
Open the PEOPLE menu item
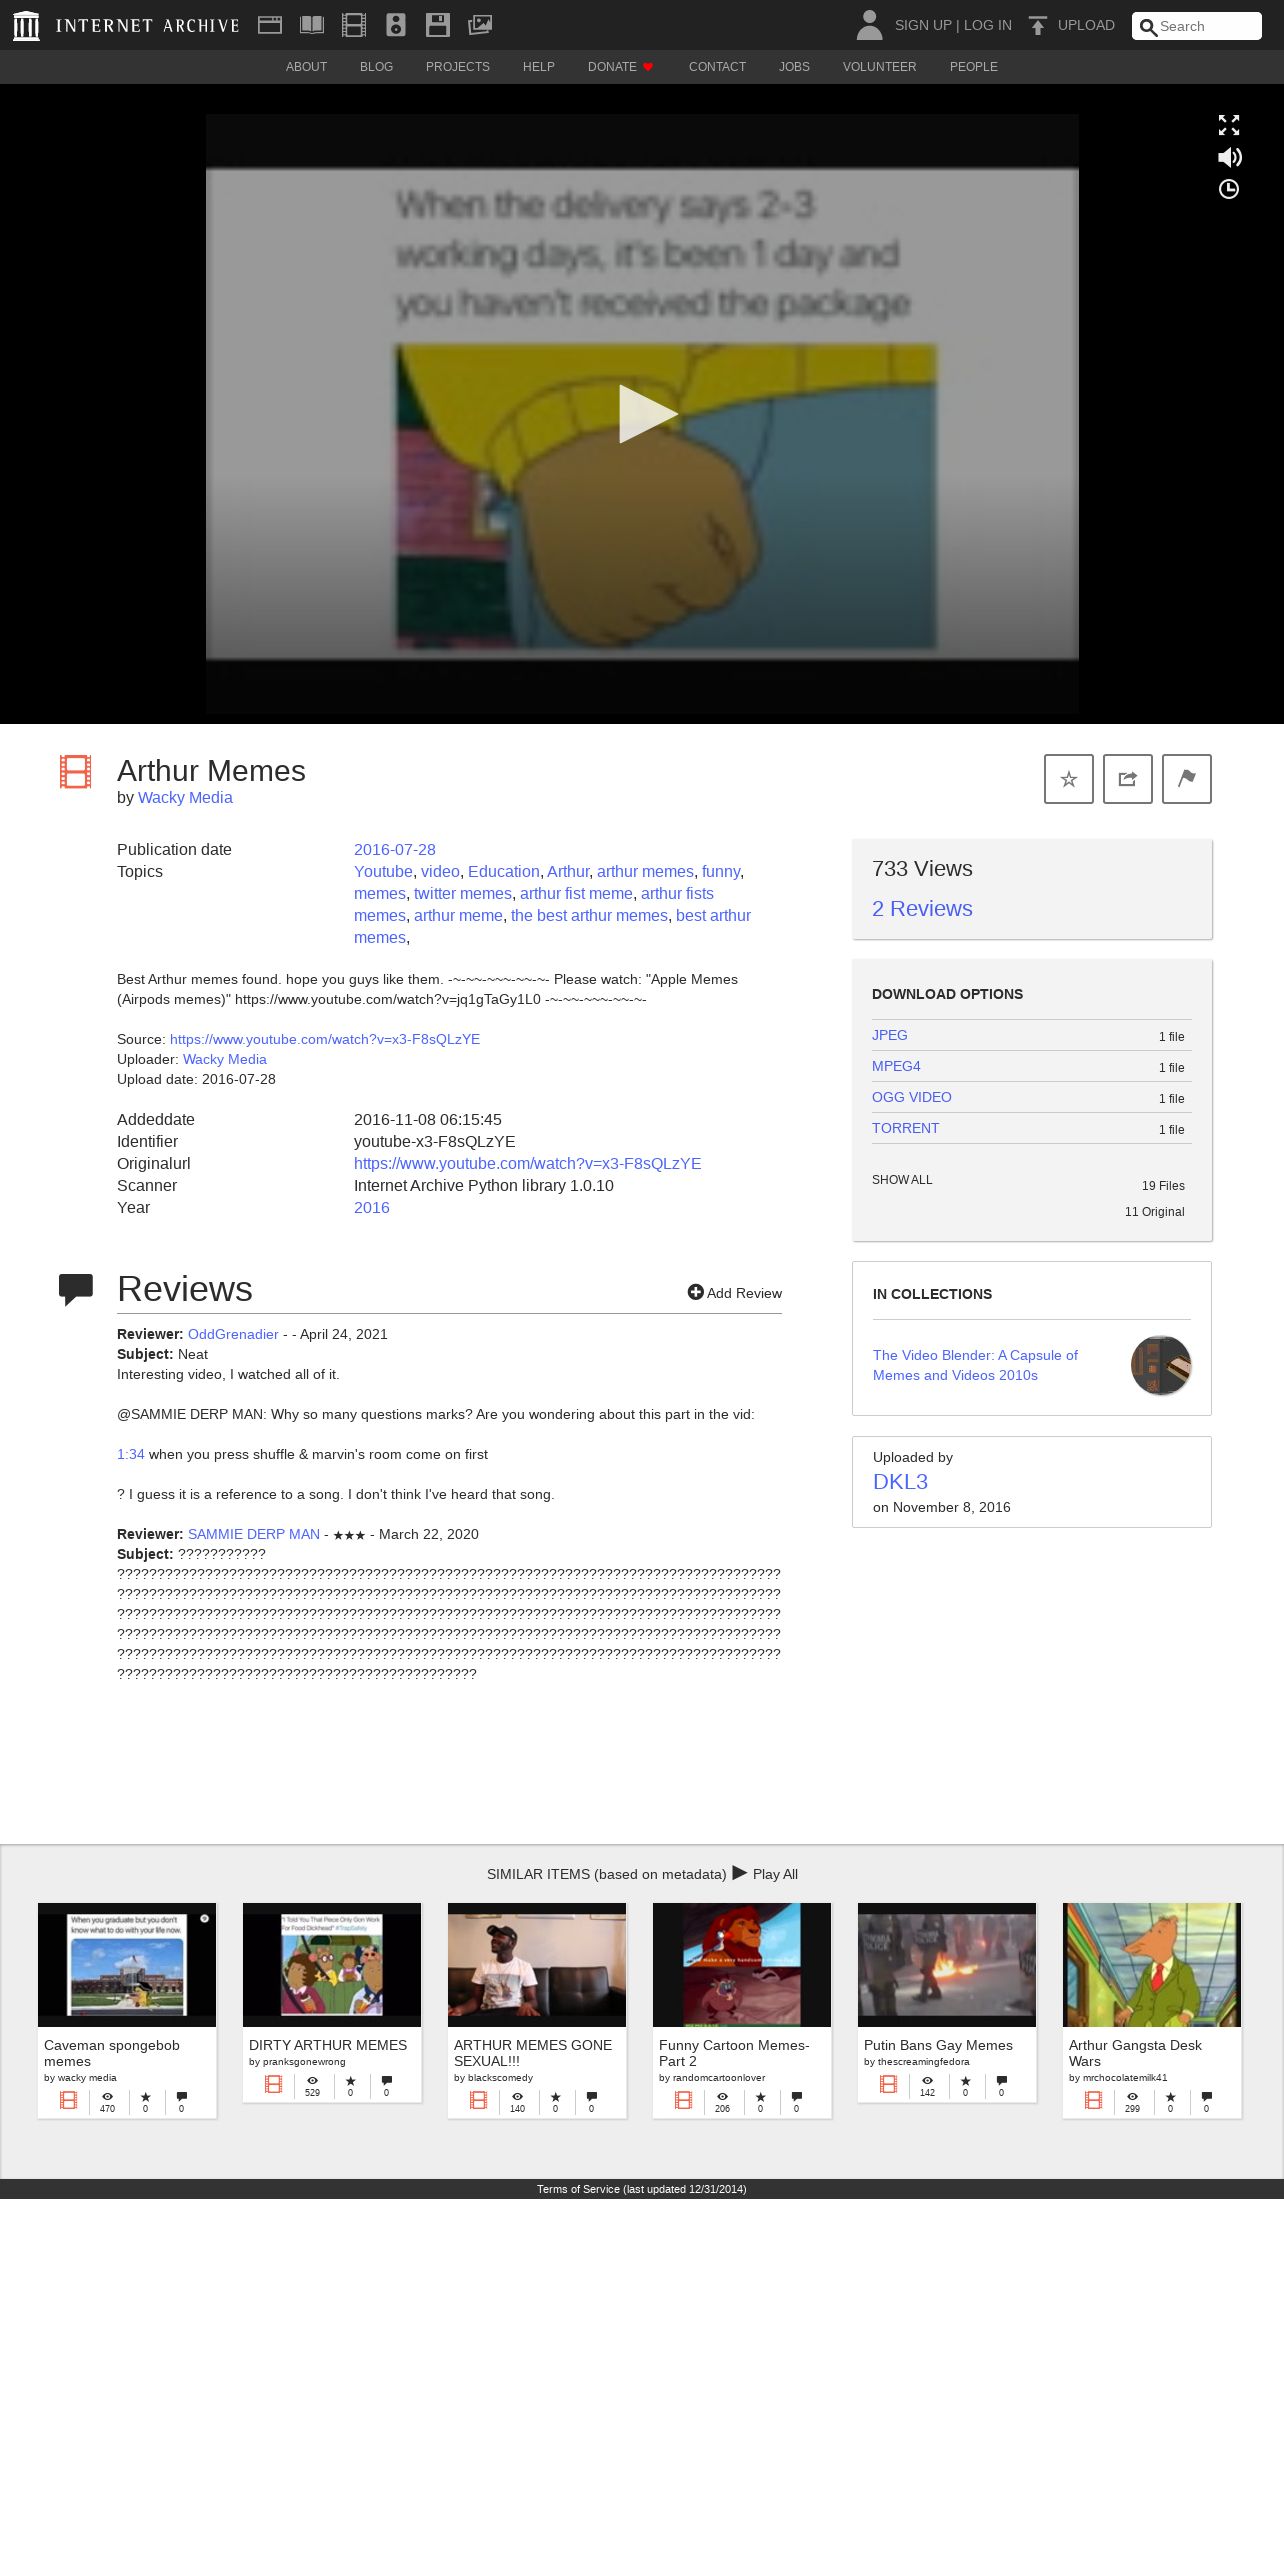(973, 67)
